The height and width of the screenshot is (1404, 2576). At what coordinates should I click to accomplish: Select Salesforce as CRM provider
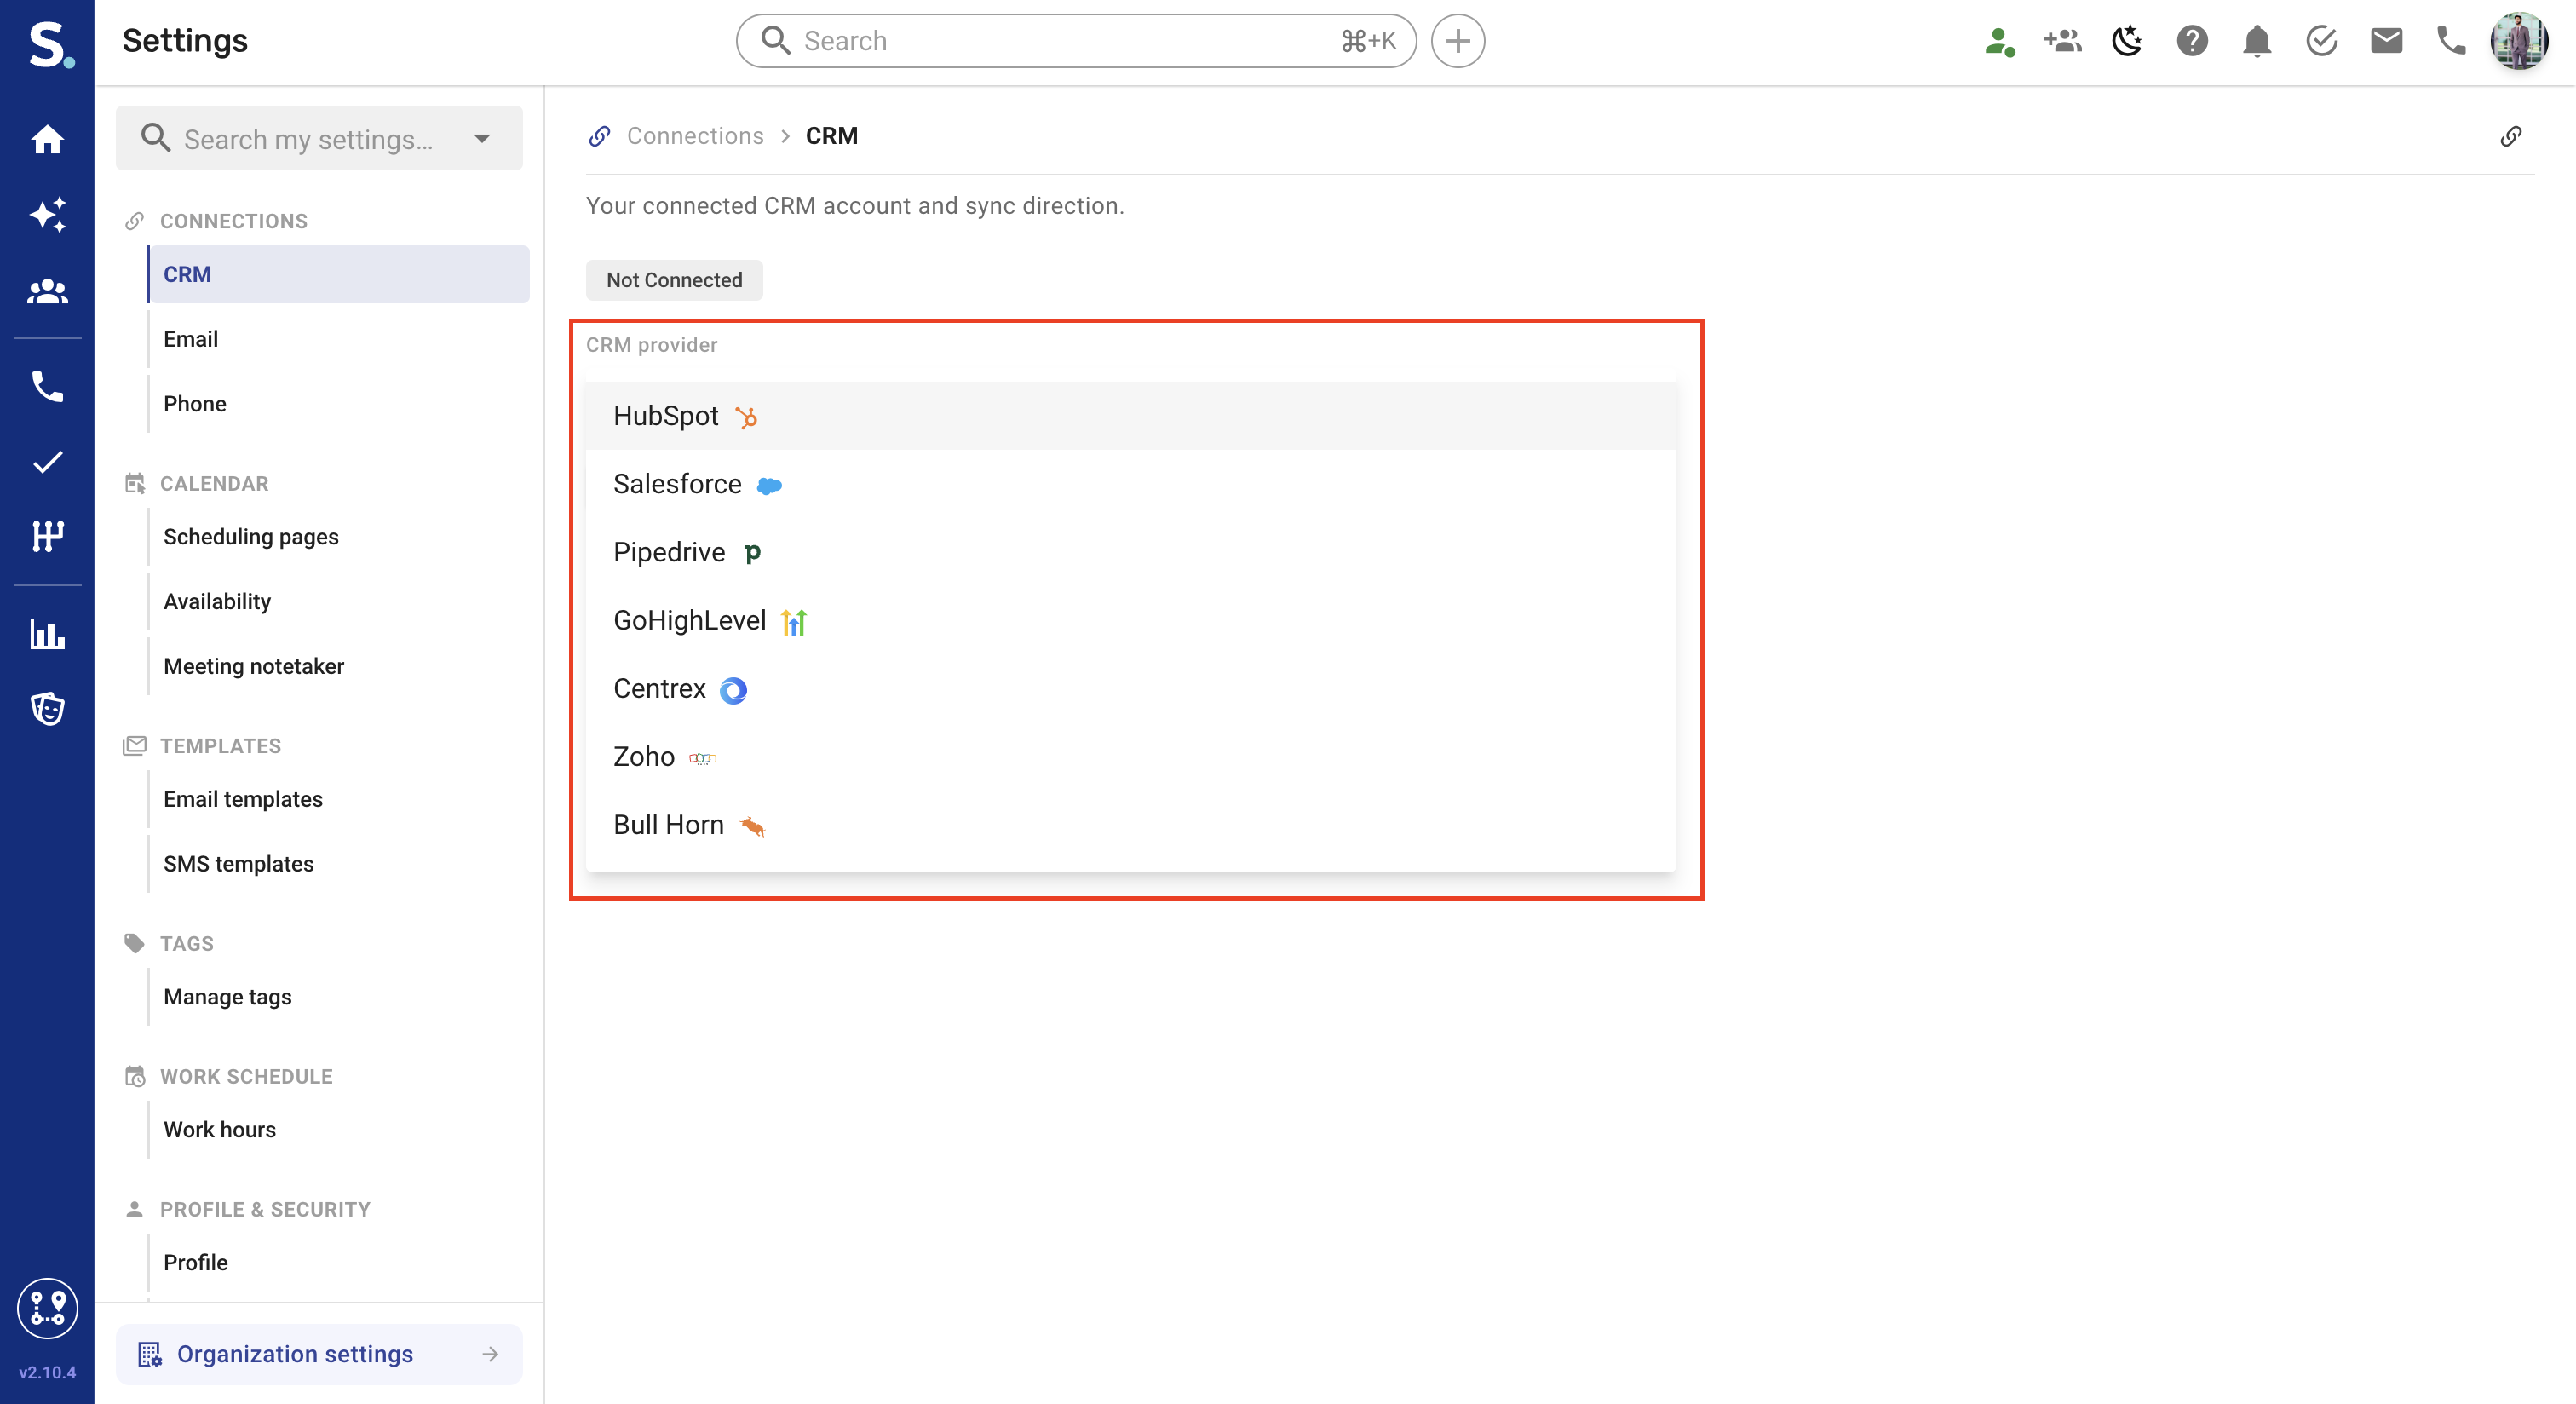pyautogui.click(x=1130, y=484)
